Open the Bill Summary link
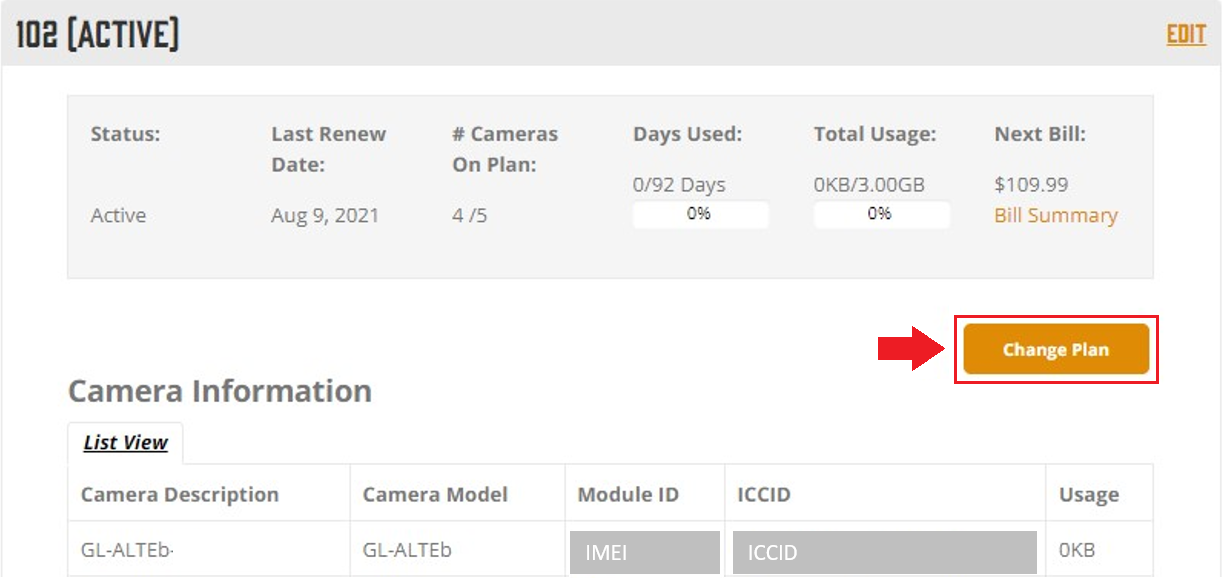This screenshot has height=578, width=1222. point(1055,216)
